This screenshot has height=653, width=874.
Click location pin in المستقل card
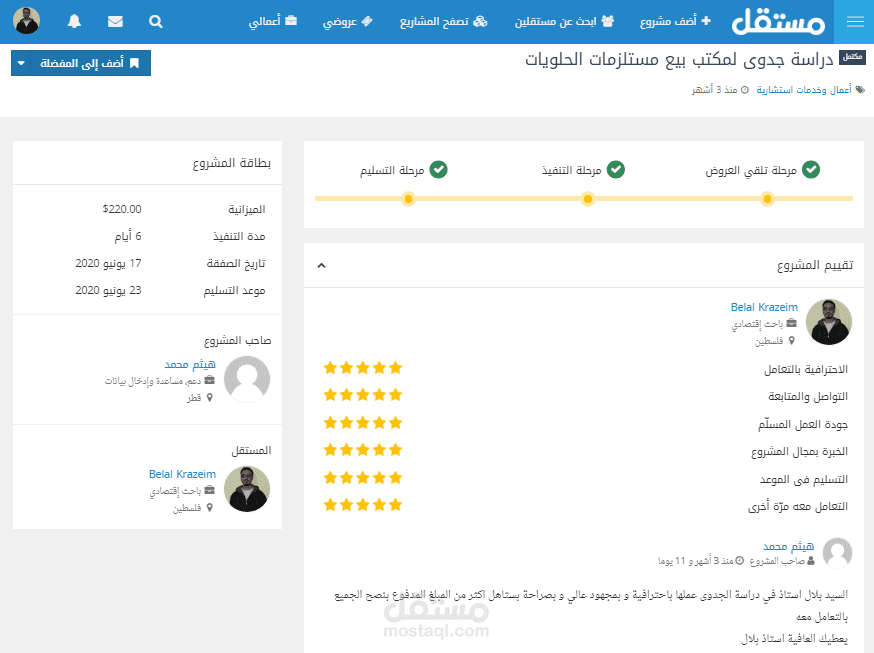pos(210,508)
